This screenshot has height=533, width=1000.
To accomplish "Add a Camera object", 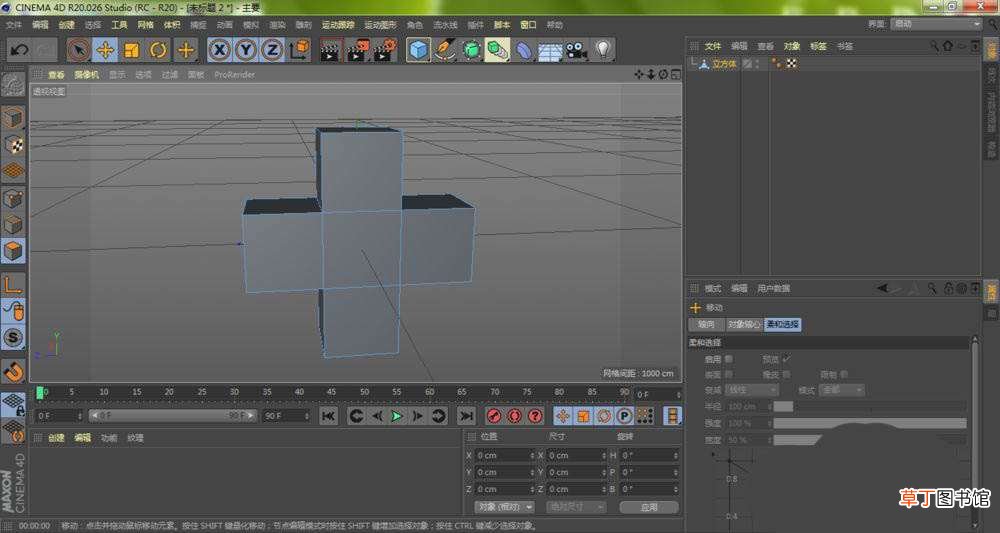I will click(577, 50).
